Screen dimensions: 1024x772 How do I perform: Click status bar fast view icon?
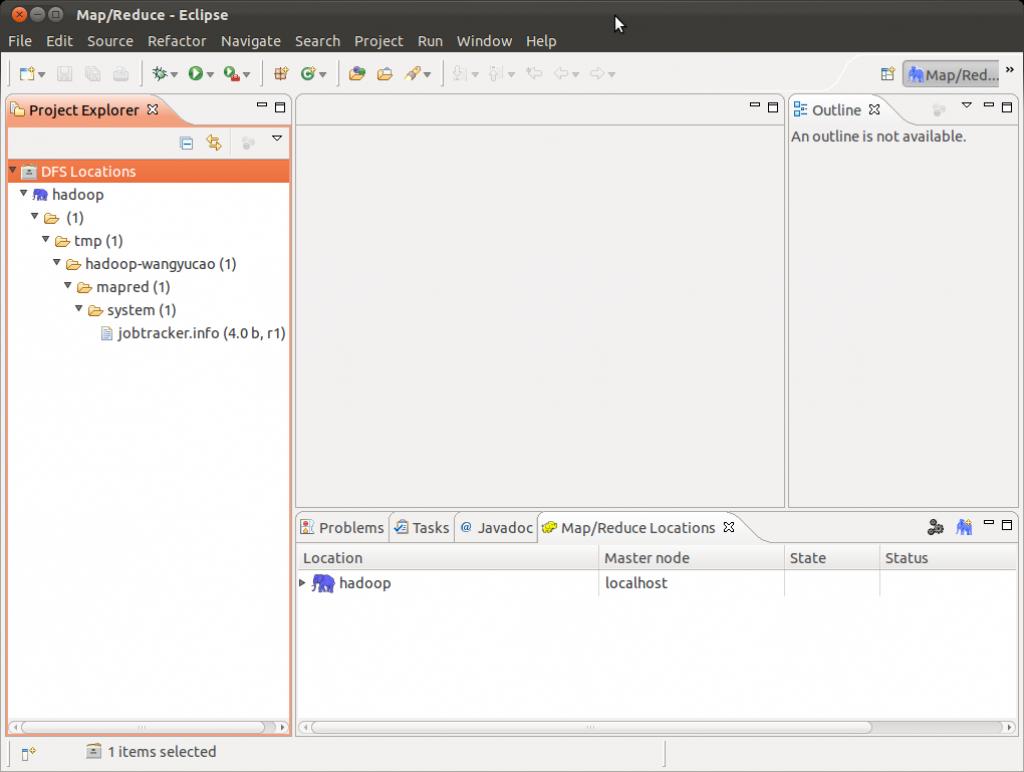click(27, 754)
